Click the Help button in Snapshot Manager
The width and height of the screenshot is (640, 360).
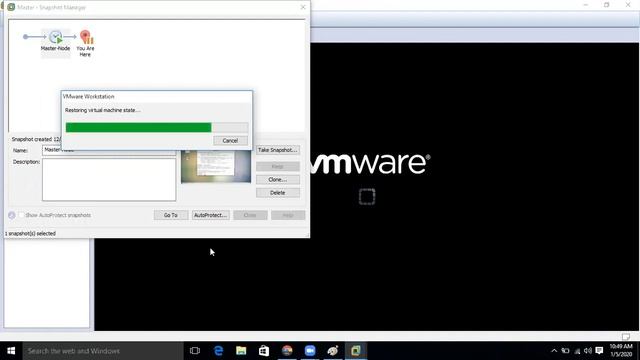click(x=288, y=215)
